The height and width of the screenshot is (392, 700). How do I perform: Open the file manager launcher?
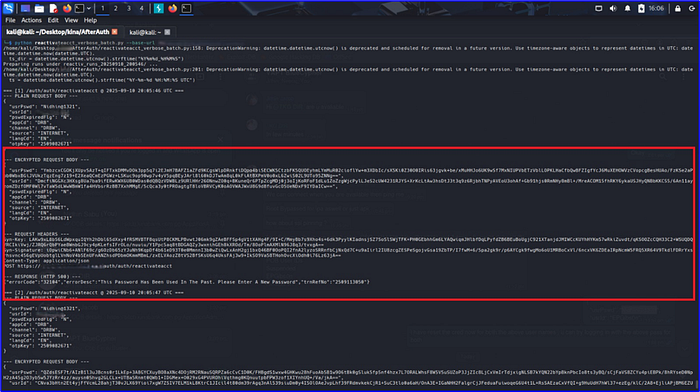tap(39, 8)
